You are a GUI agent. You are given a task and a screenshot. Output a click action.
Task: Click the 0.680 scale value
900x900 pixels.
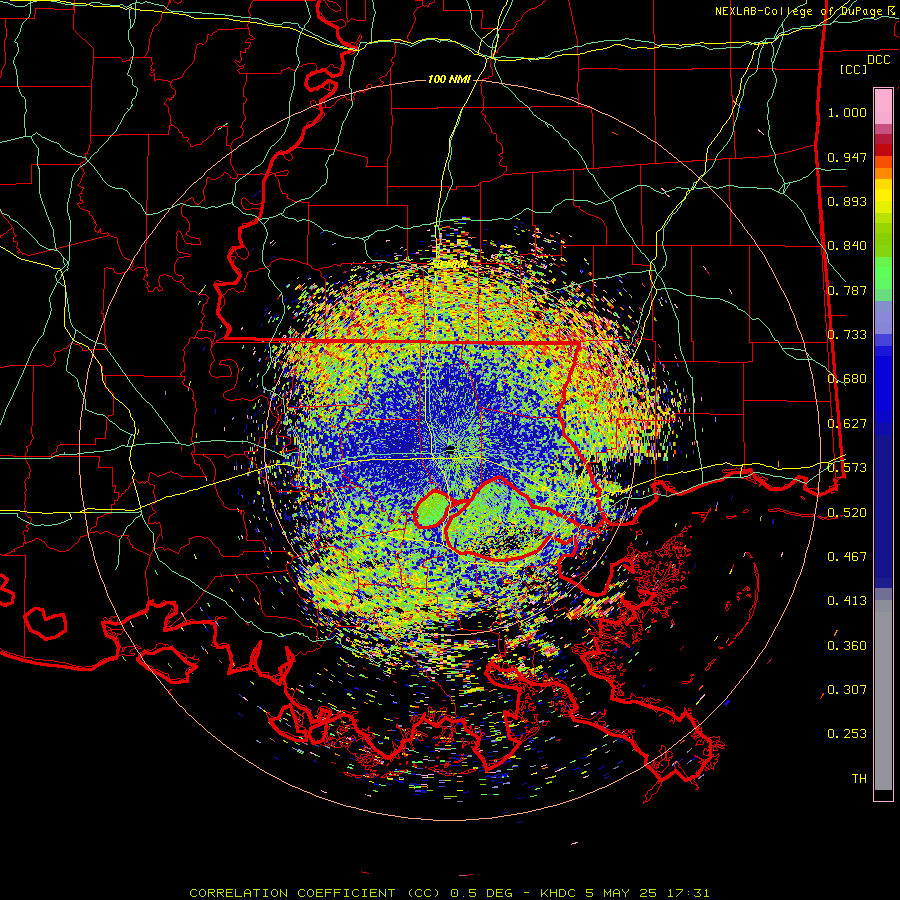(847, 379)
